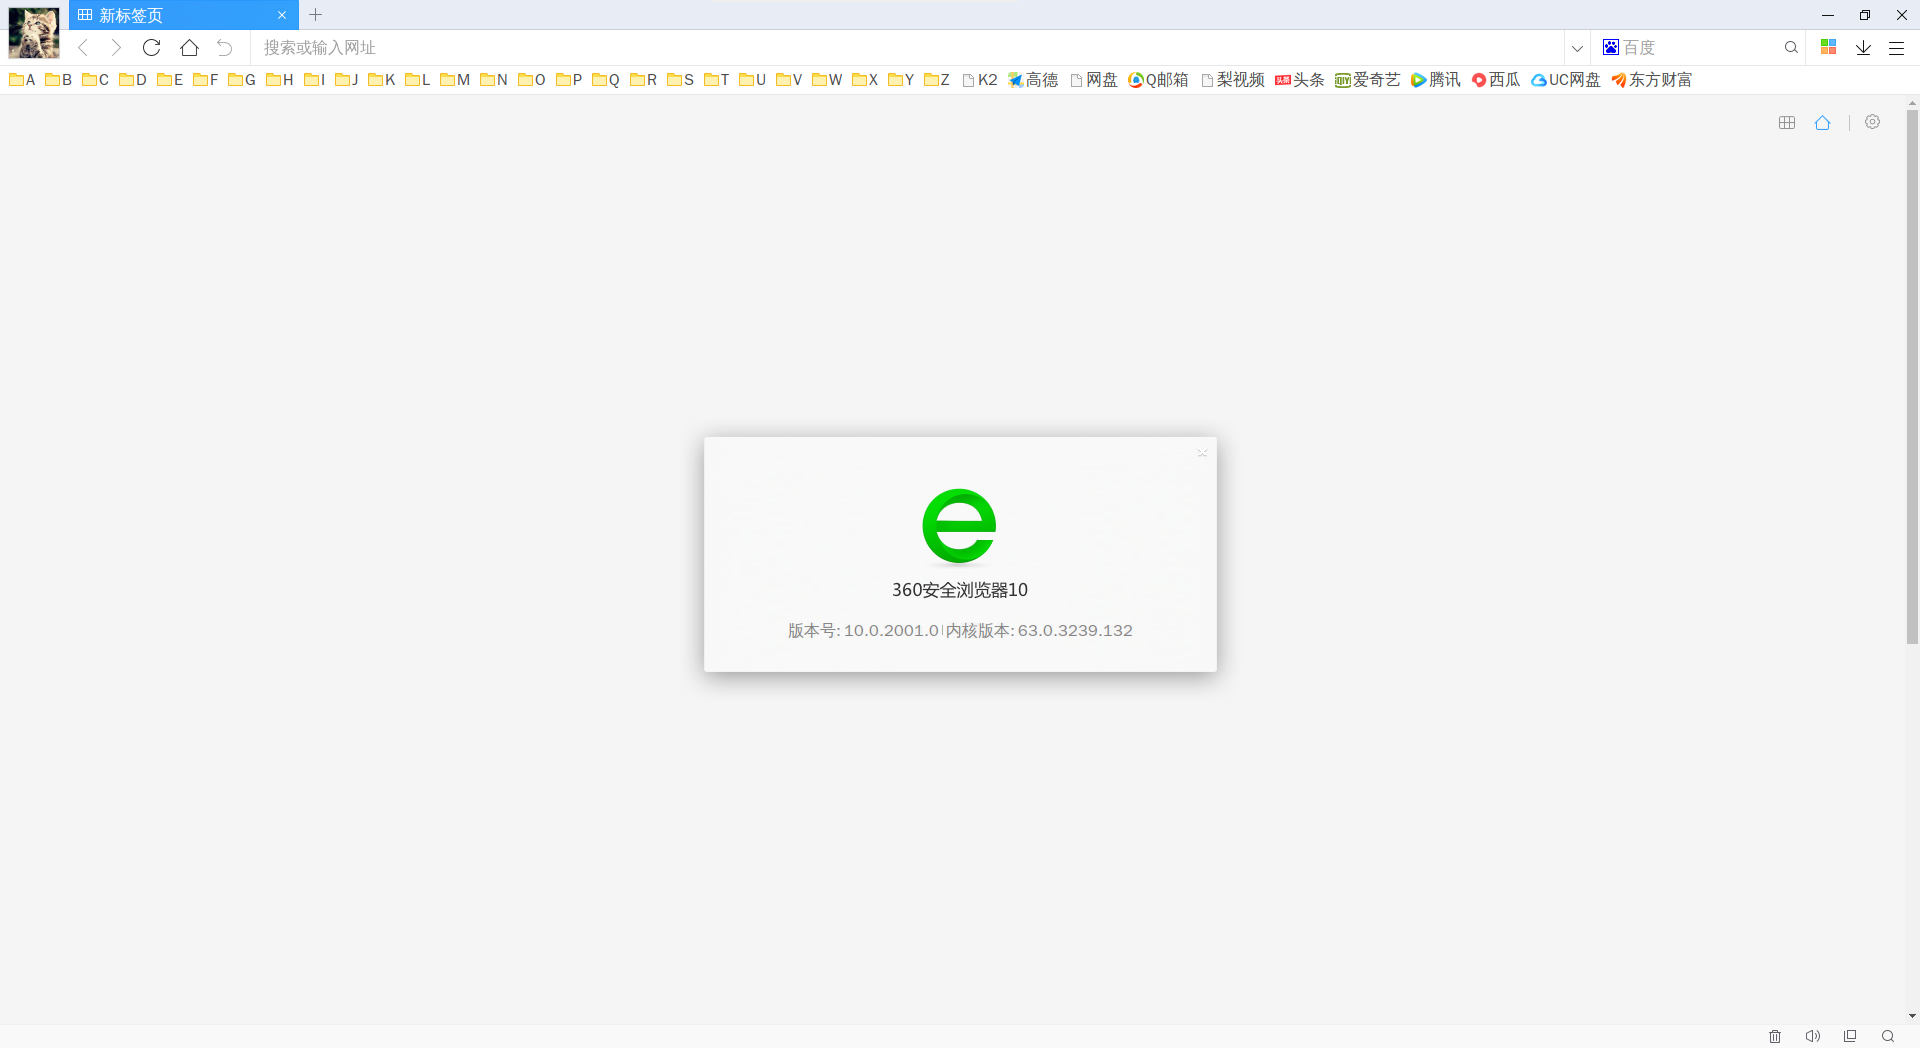Open page zoom magnifier in status bar
Image resolution: width=1920 pixels, height=1048 pixels.
(1888, 1036)
